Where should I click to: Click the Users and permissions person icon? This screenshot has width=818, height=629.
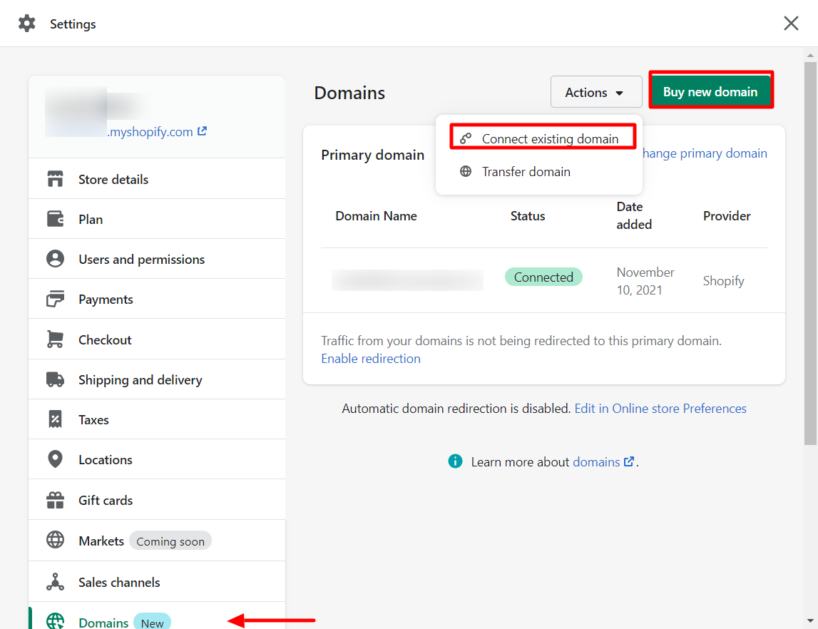[x=56, y=259]
